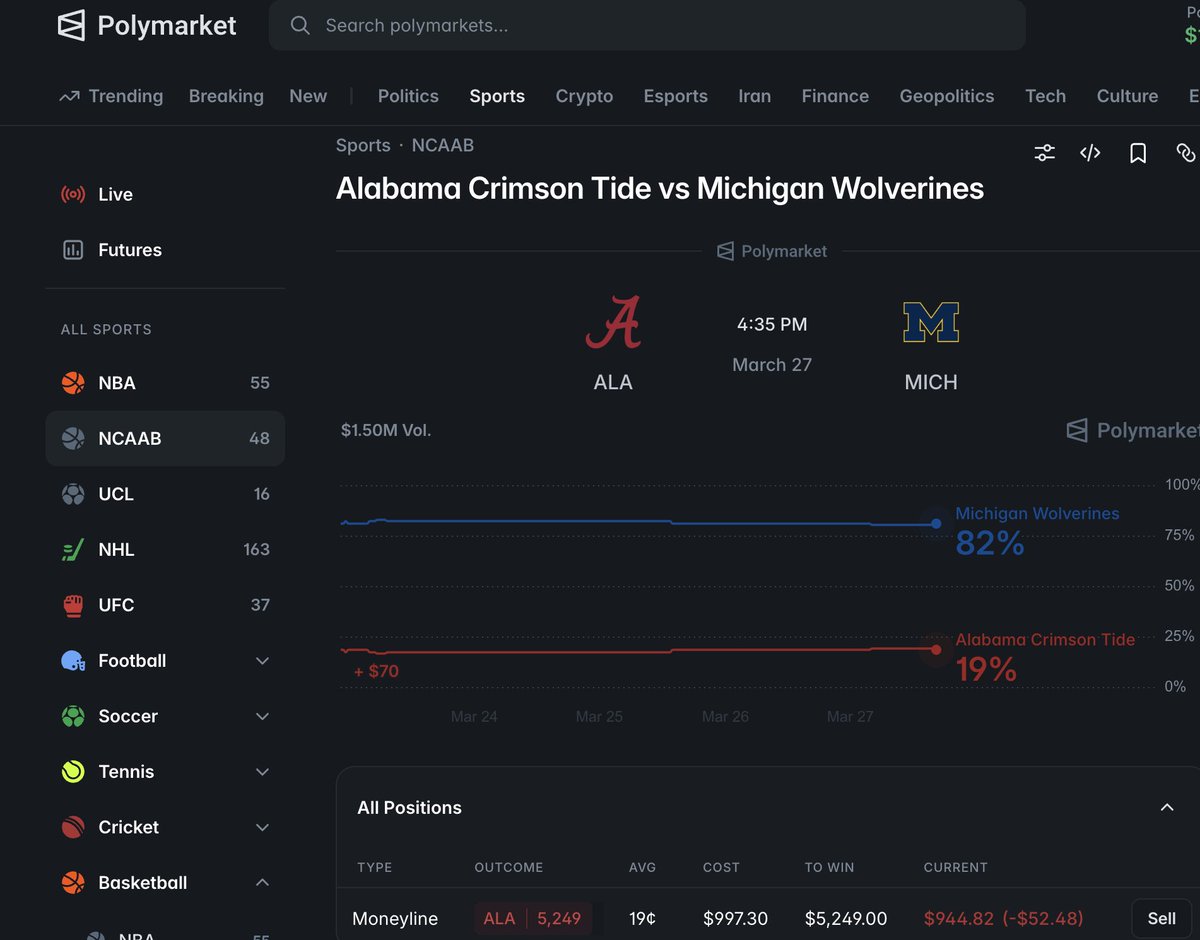Copy the market link icon
Image resolution: width=1200 pixels, height=940 pixels.
tap(1186, 153)
